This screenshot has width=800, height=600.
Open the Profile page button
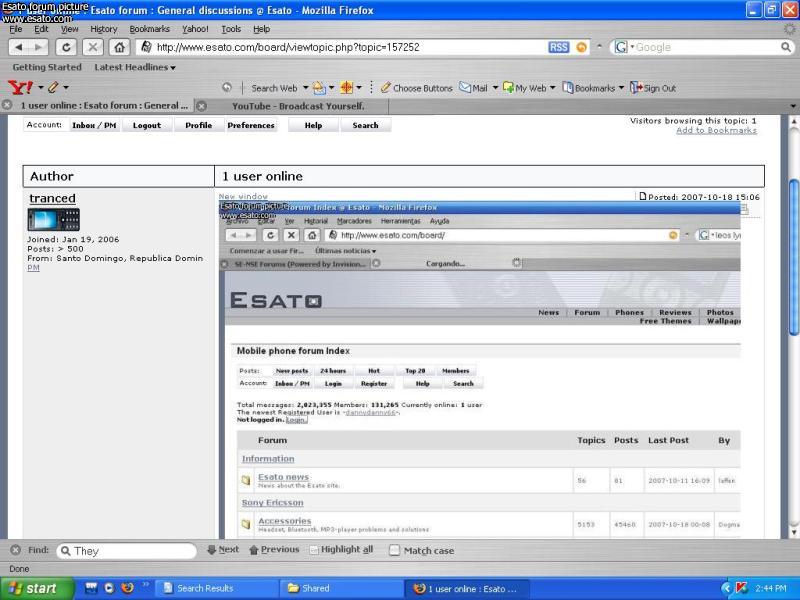[198, 125]
